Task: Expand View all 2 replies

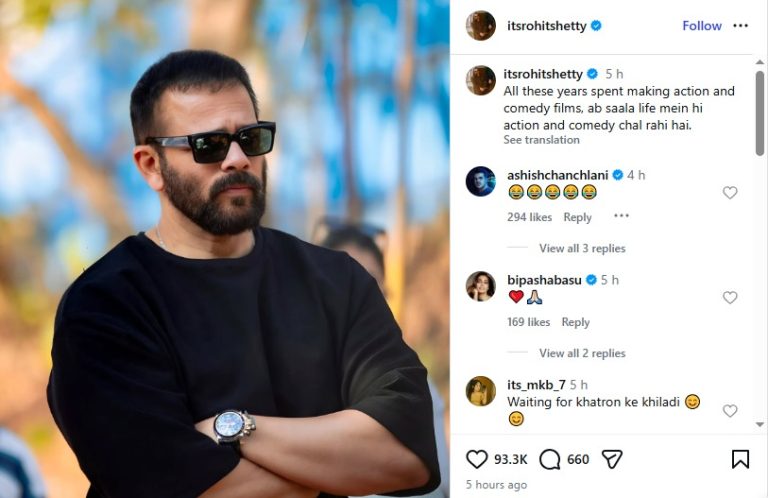Action: [x=582, y=353]
